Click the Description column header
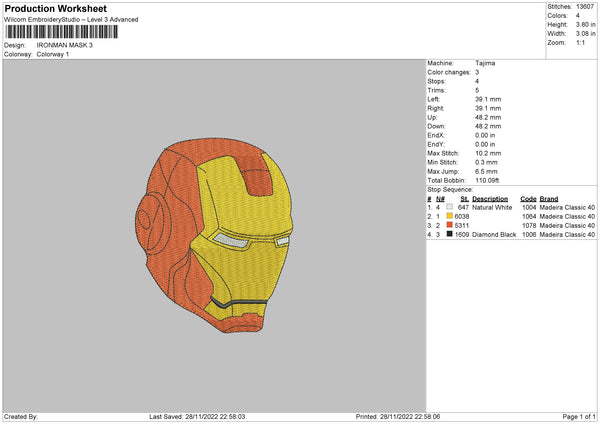Image resolution: width=600 pixels, height=424 pixels. (490, 199)
